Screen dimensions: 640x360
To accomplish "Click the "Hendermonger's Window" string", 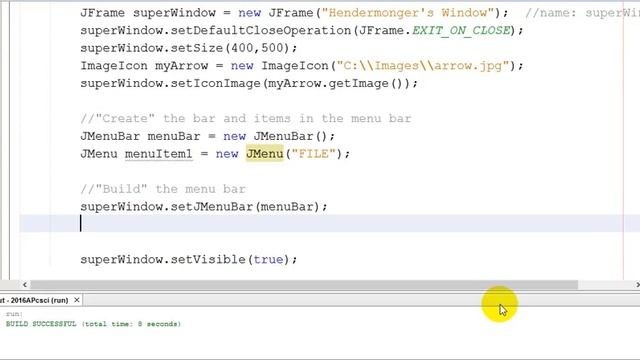I will [408, 13].
